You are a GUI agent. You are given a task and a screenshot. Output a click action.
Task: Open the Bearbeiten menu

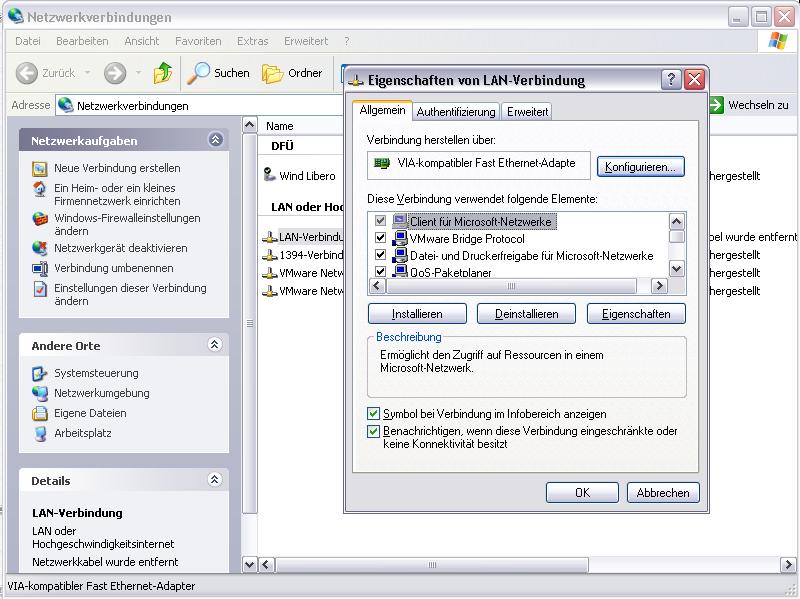coord(82,41)
